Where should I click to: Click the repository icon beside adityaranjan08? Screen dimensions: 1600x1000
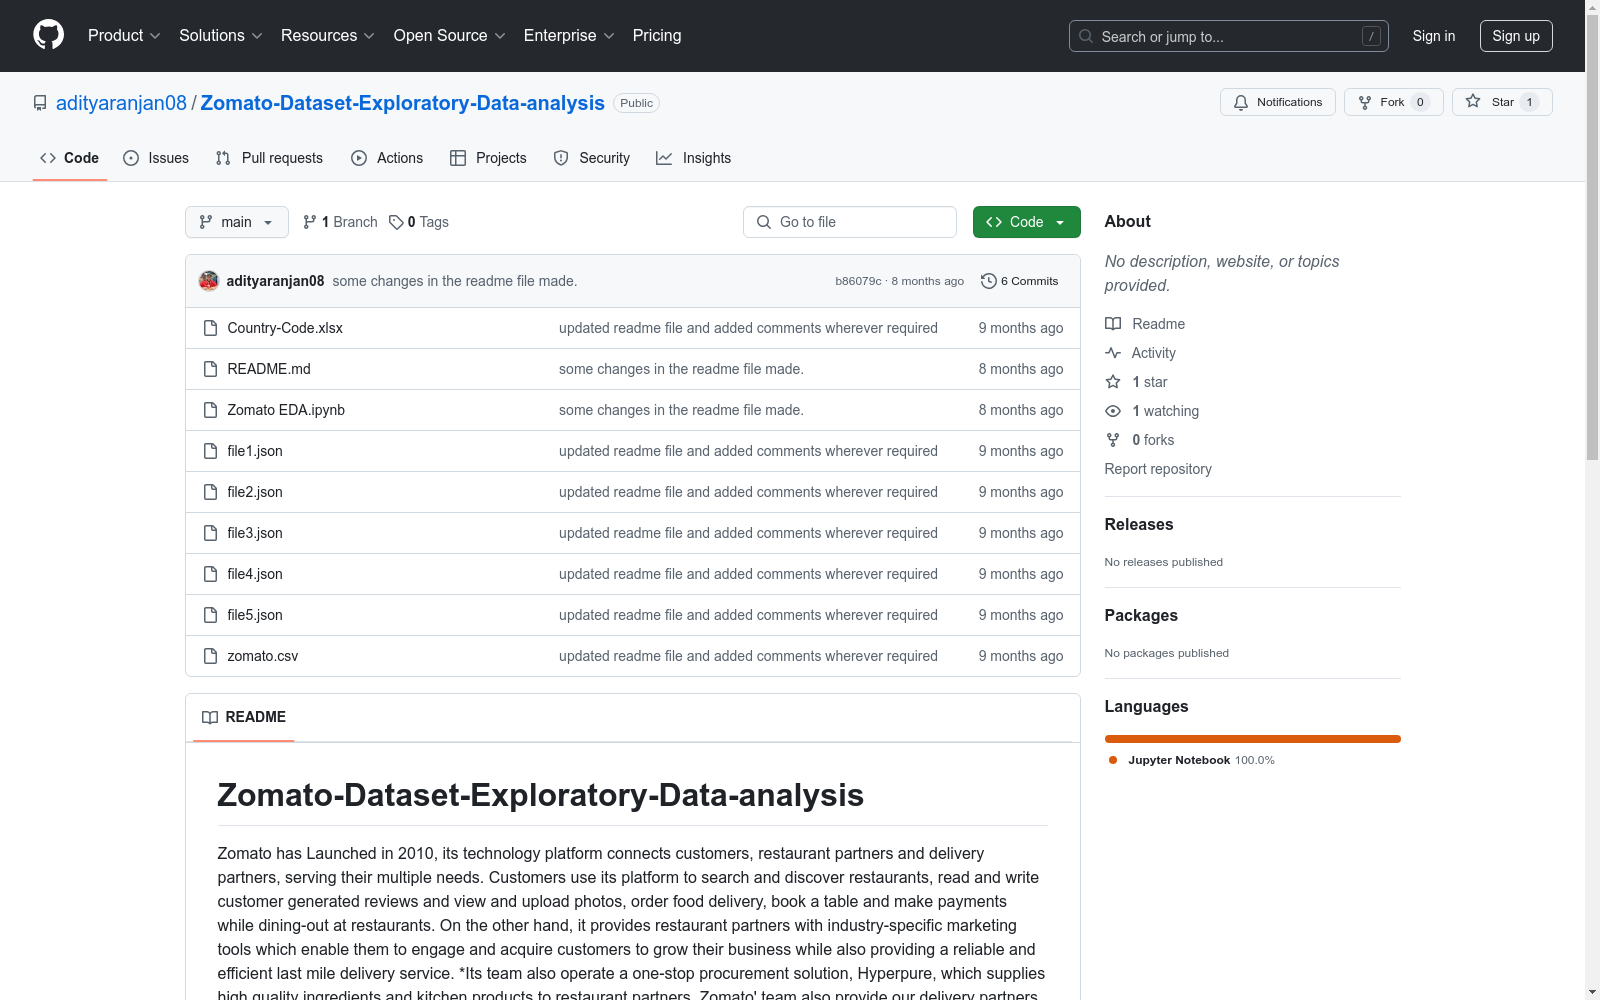[x=40, y=103]
